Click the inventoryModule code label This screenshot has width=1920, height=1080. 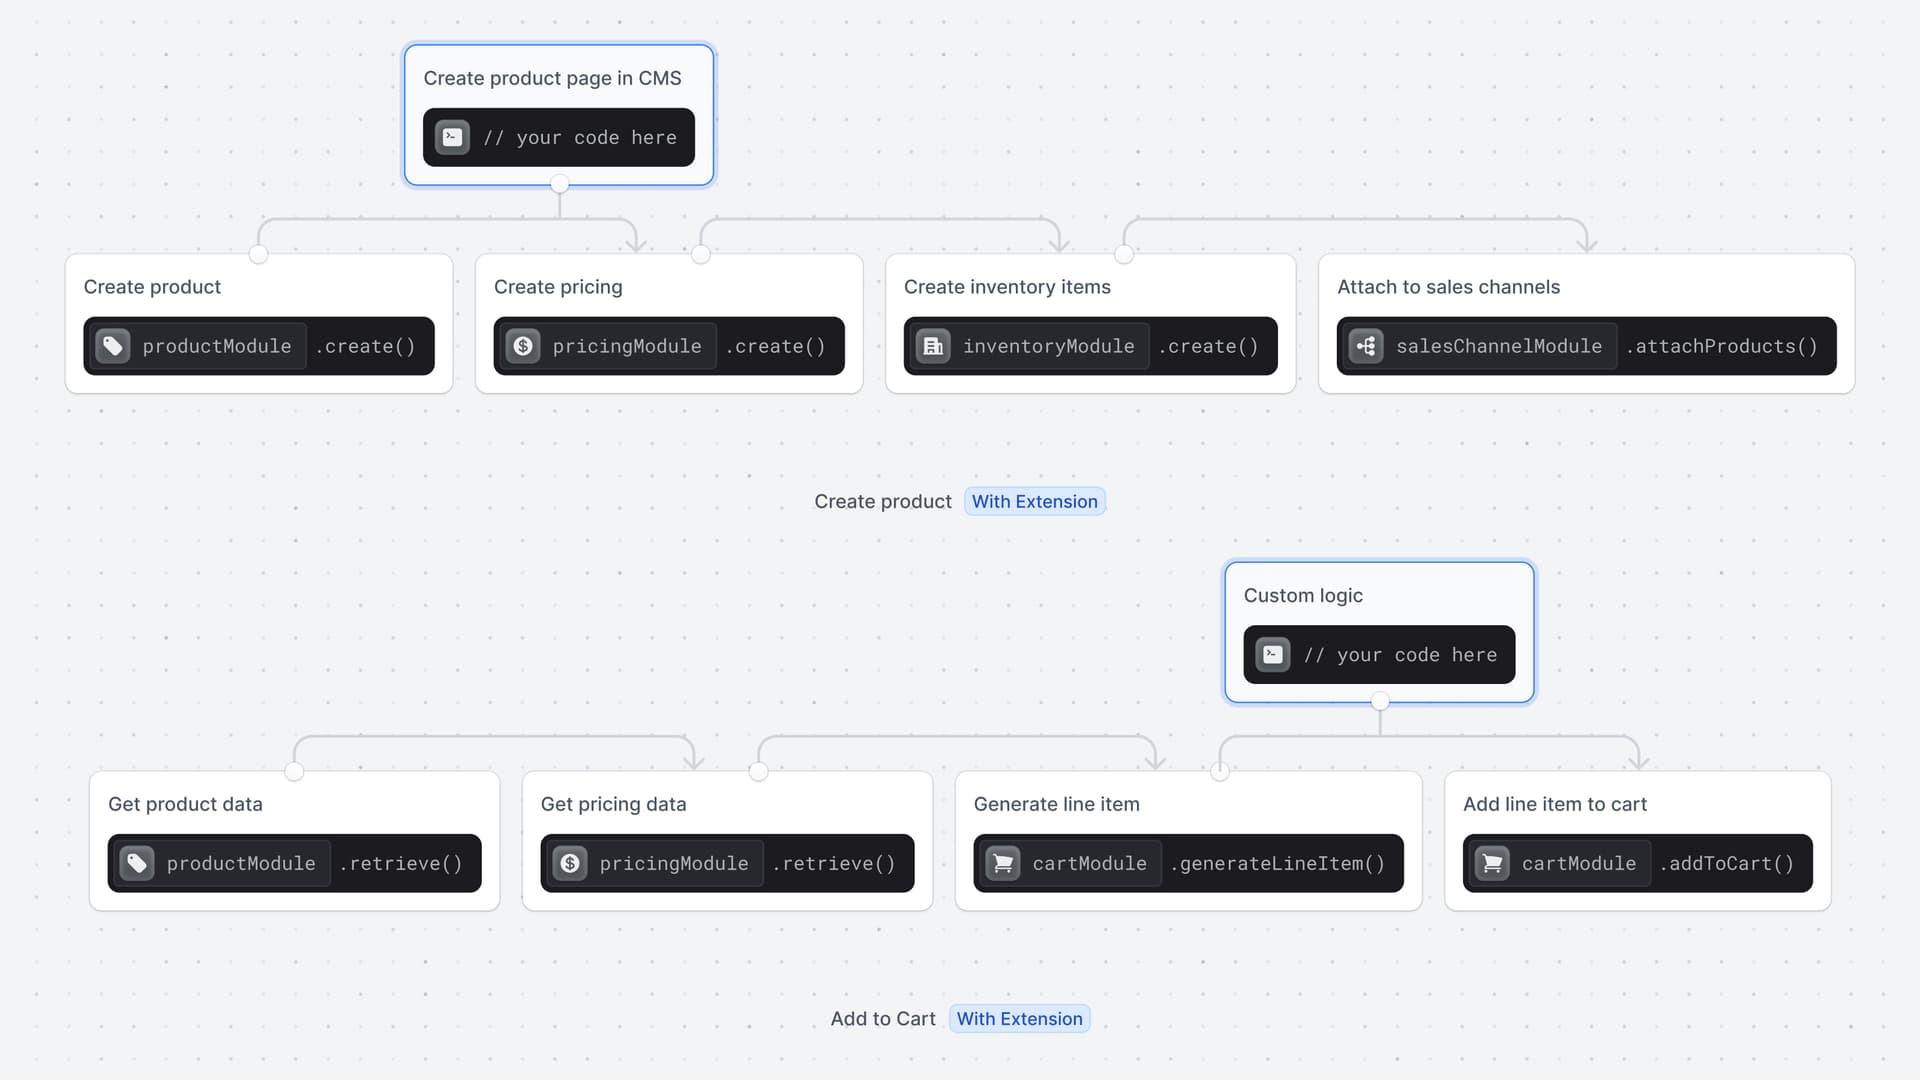coord(1048,346)
